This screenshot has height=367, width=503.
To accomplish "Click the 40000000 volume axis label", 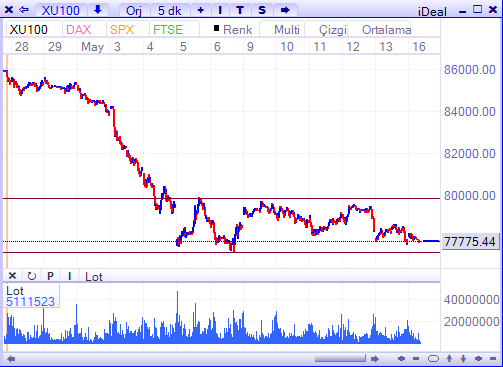I will click(471, 300).
